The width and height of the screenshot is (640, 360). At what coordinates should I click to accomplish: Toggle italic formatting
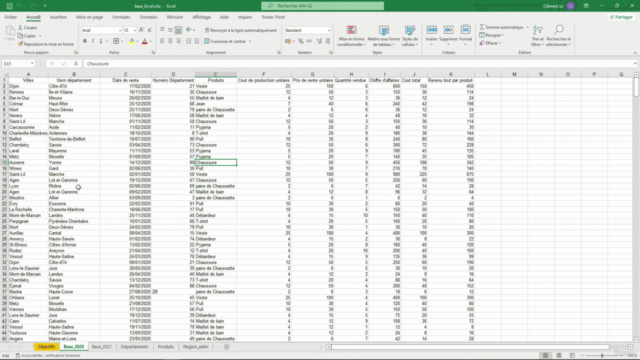[93, 41]
